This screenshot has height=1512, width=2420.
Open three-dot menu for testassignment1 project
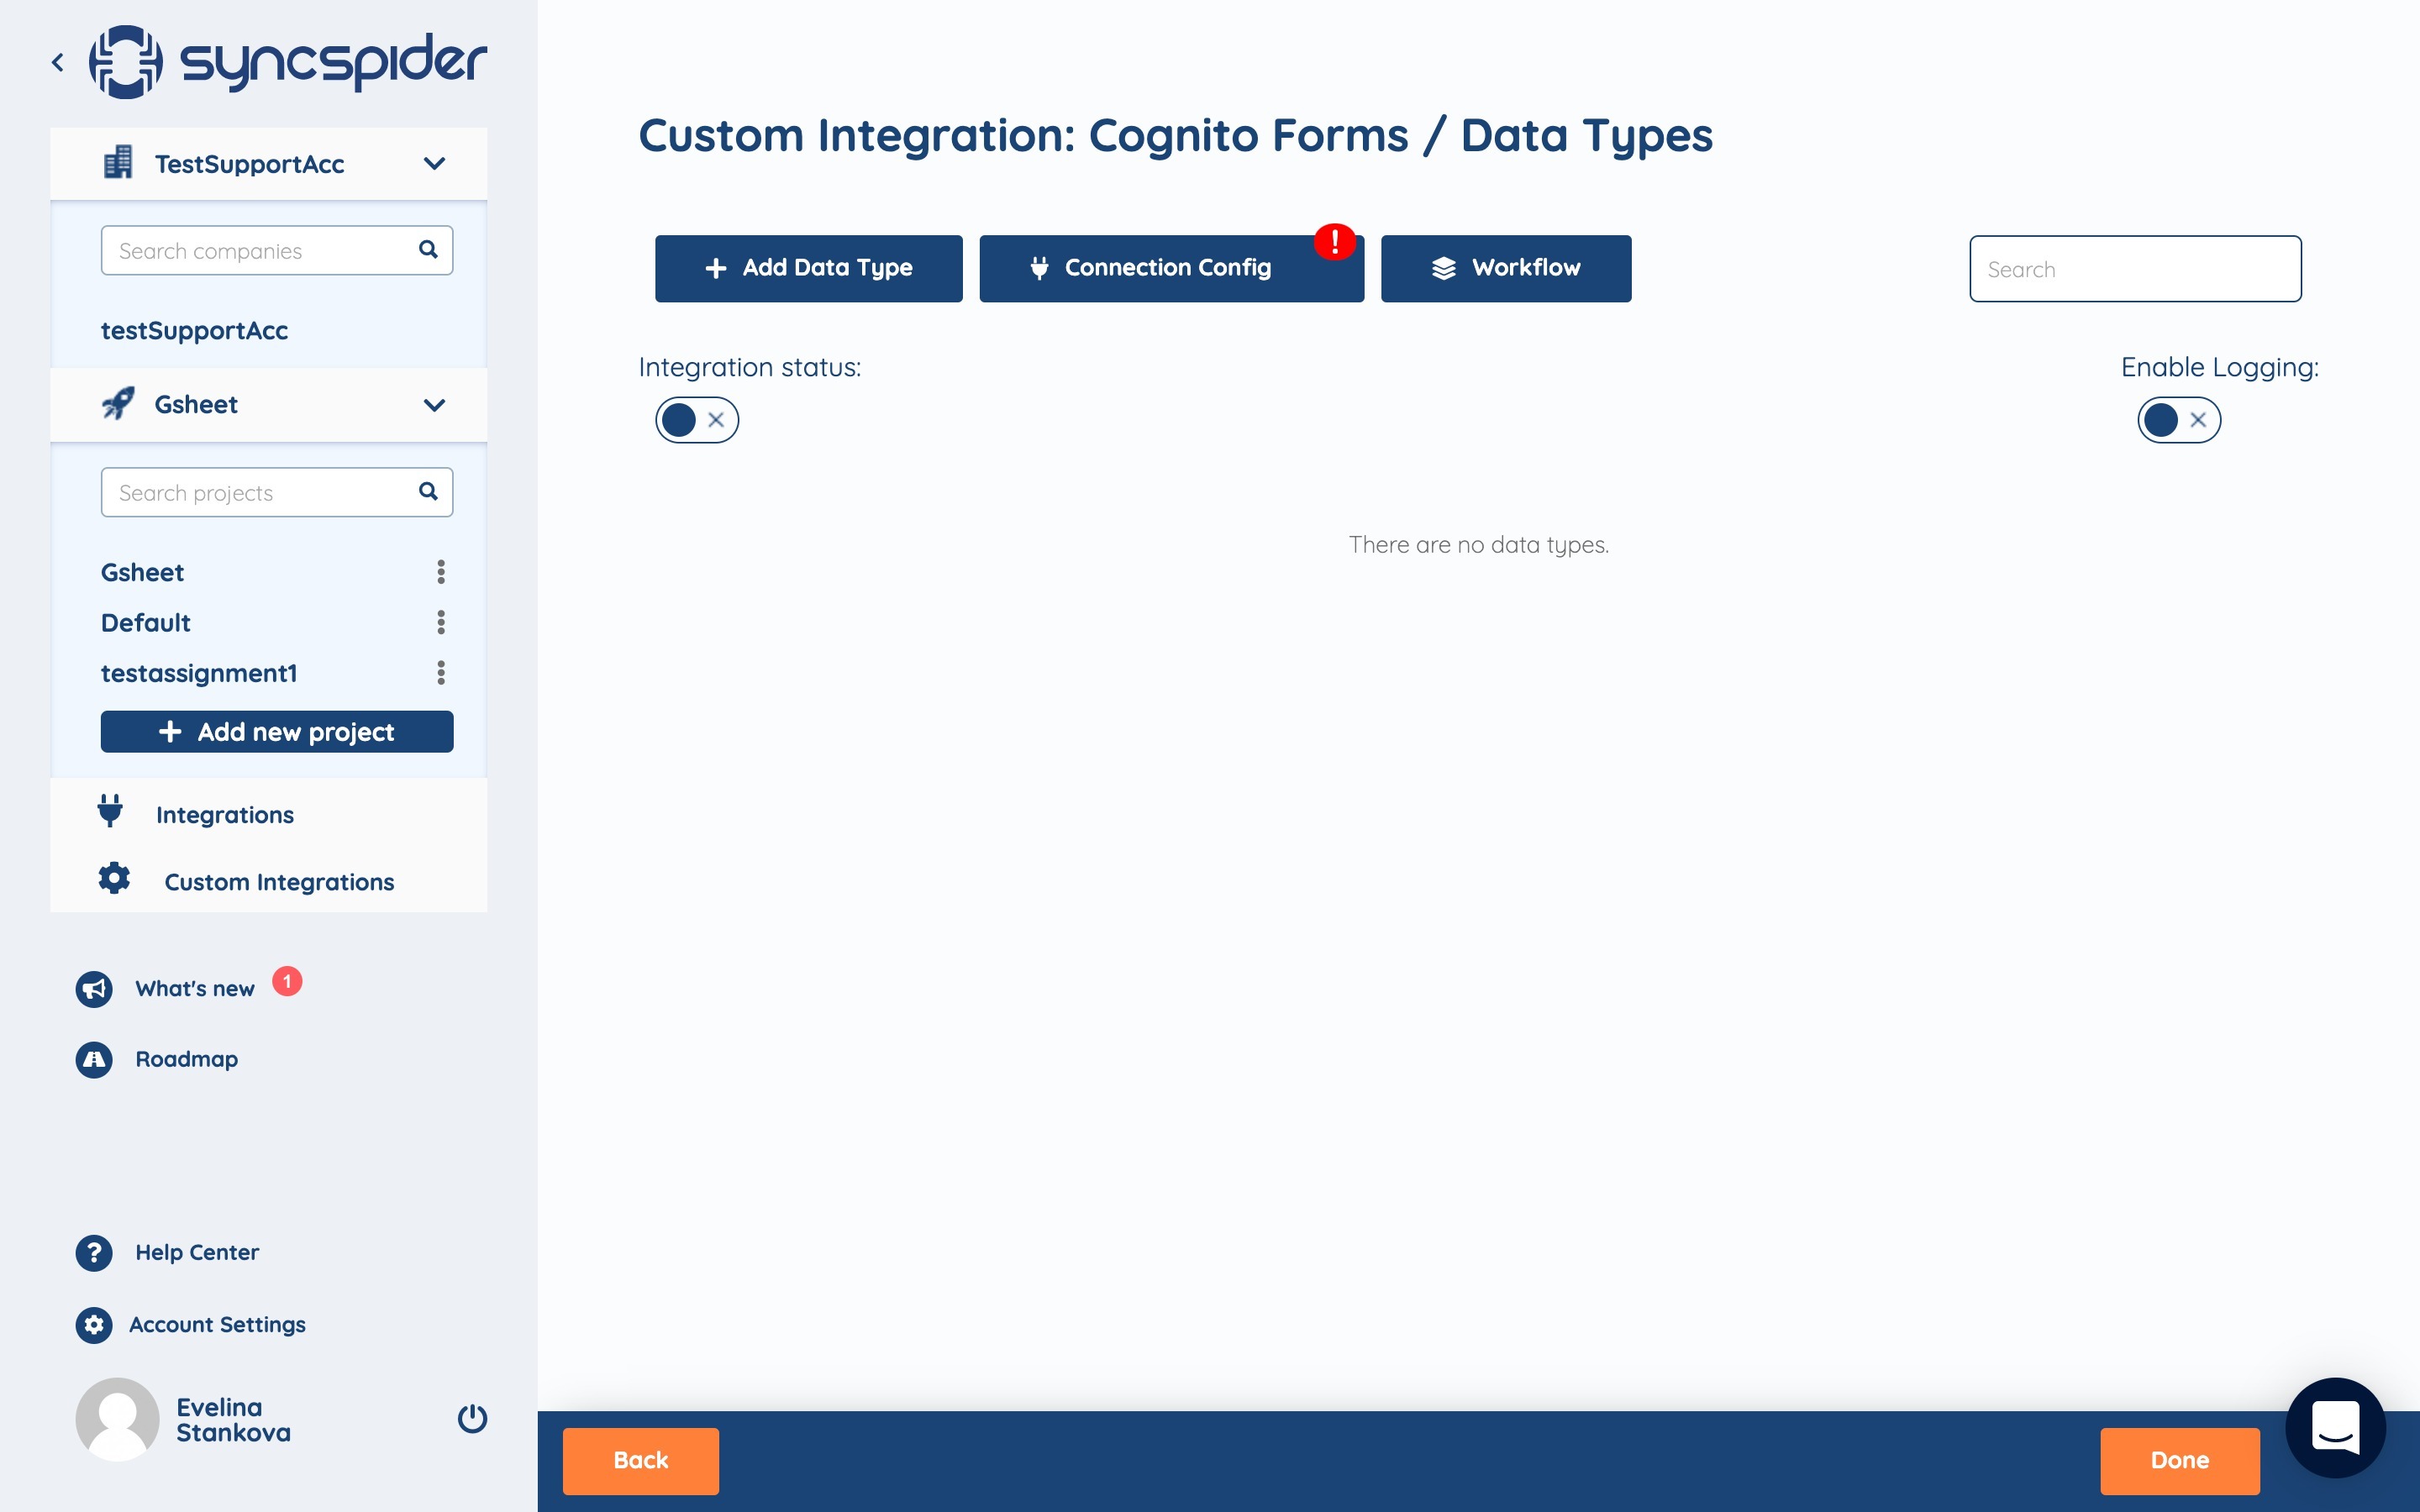click(441, 673)
